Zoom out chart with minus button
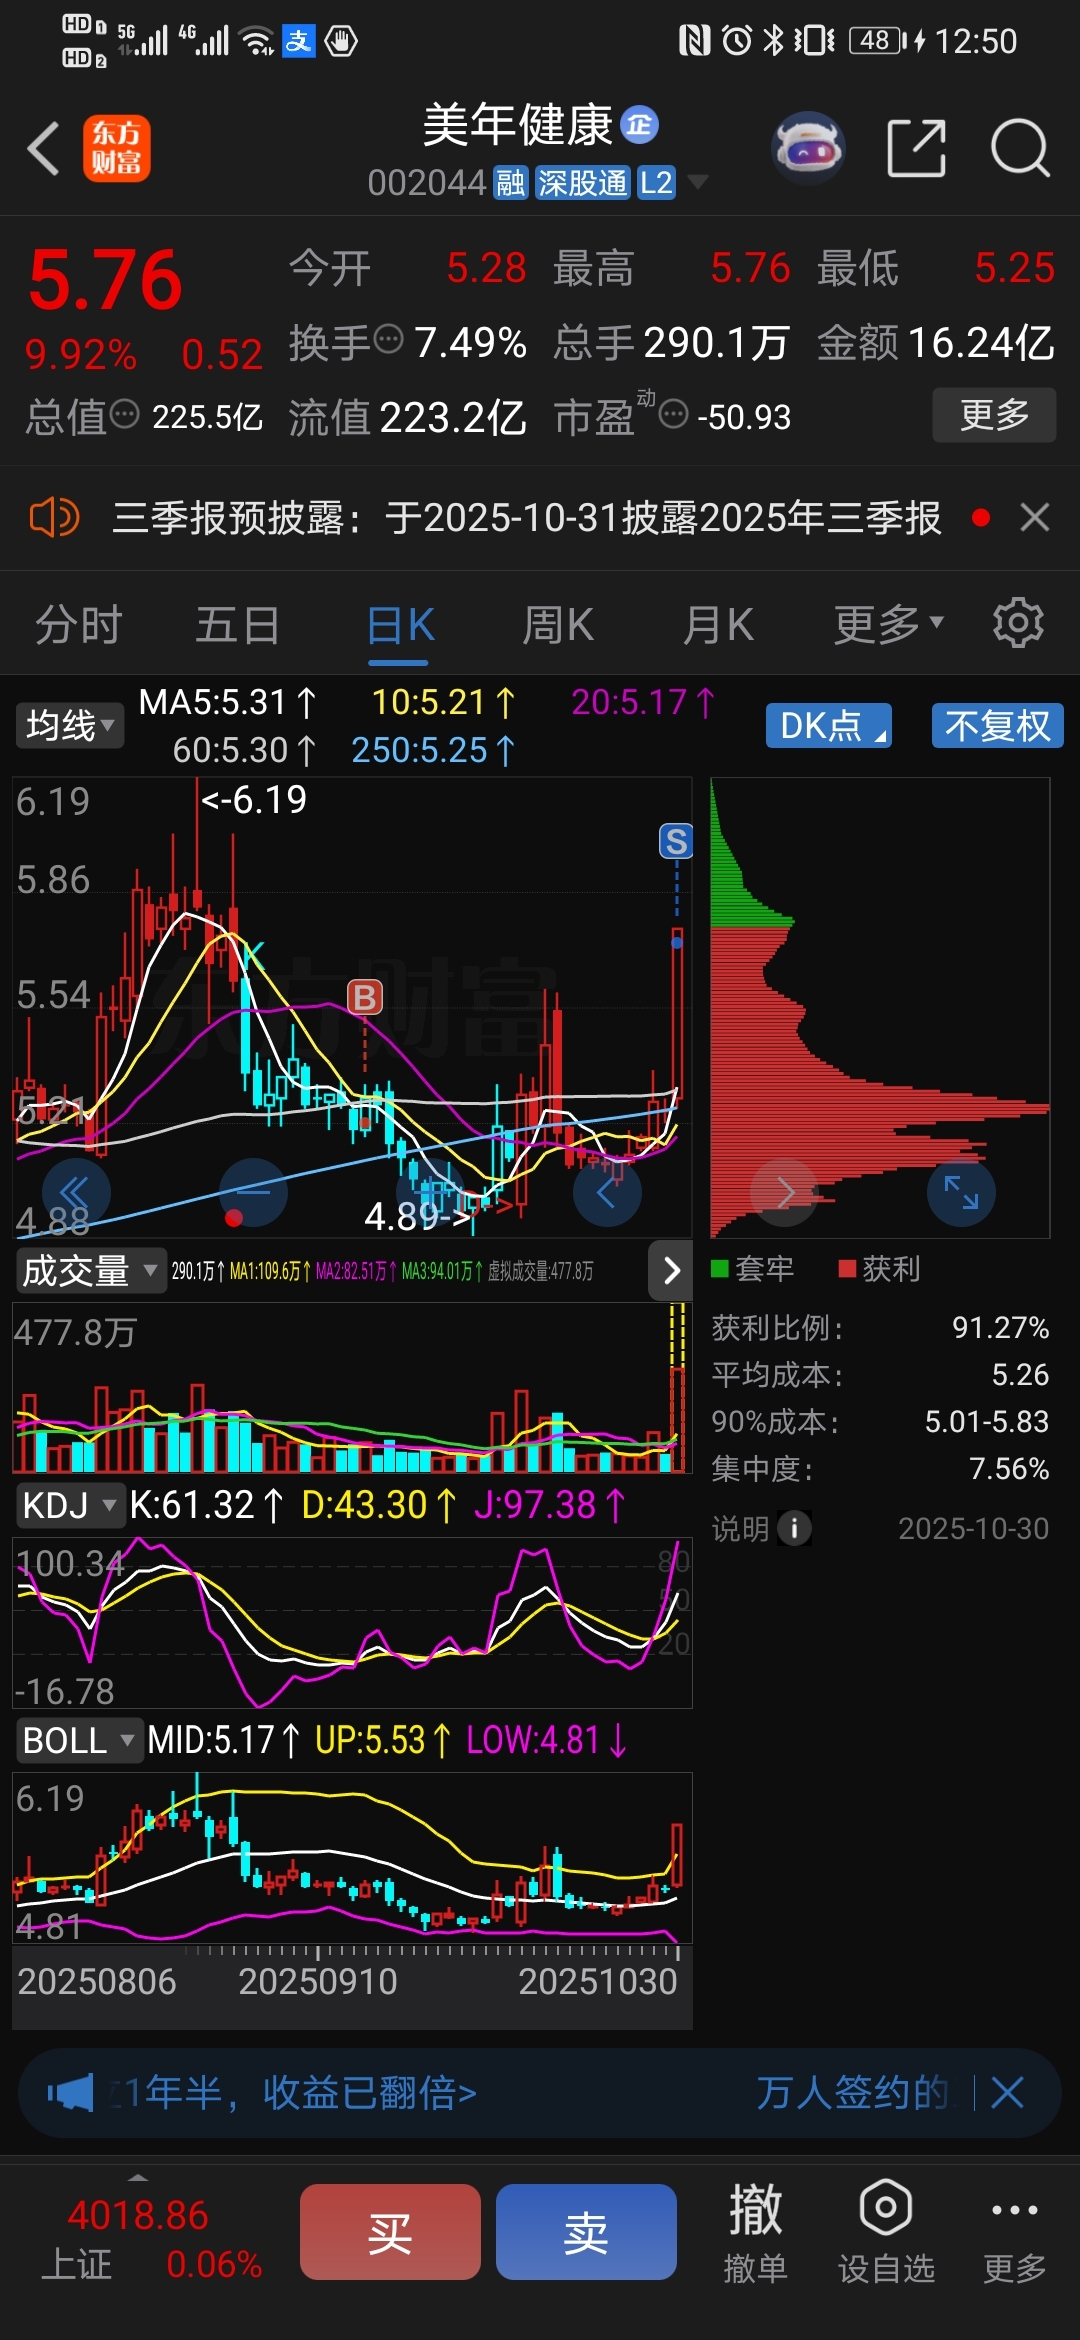1080x2340 pixels. 253,1192
